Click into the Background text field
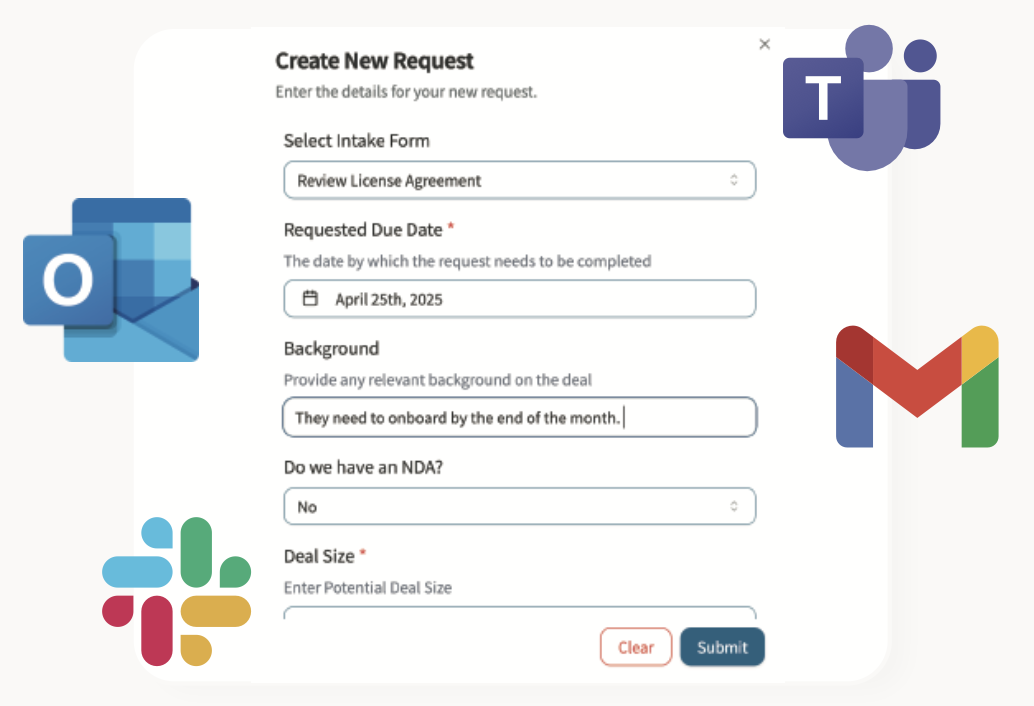This screenshot has width=1034, height=706. 519,418
